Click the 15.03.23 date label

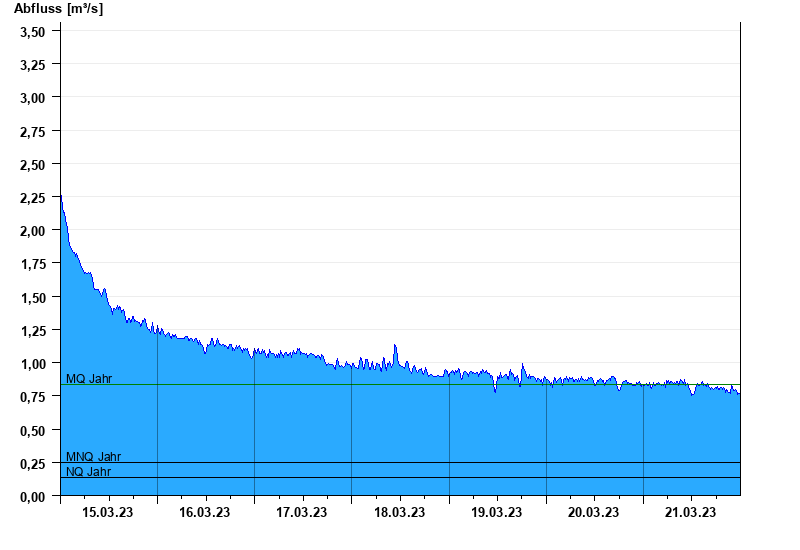click(107, 513)
